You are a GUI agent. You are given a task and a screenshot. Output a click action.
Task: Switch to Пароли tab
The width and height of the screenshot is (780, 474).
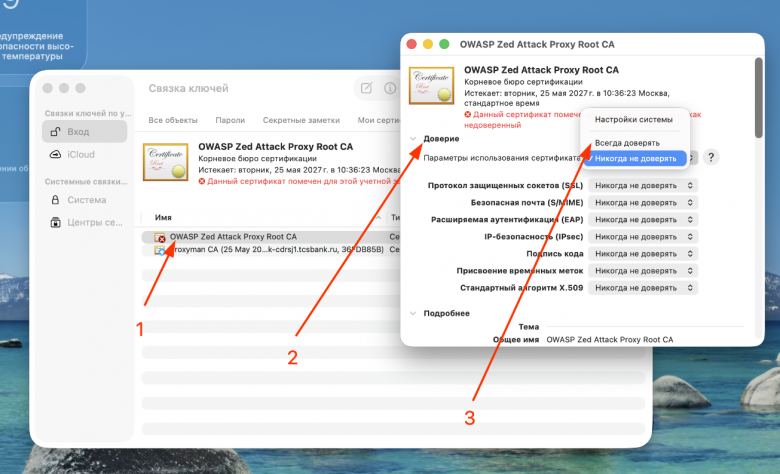tap(230, 120)
